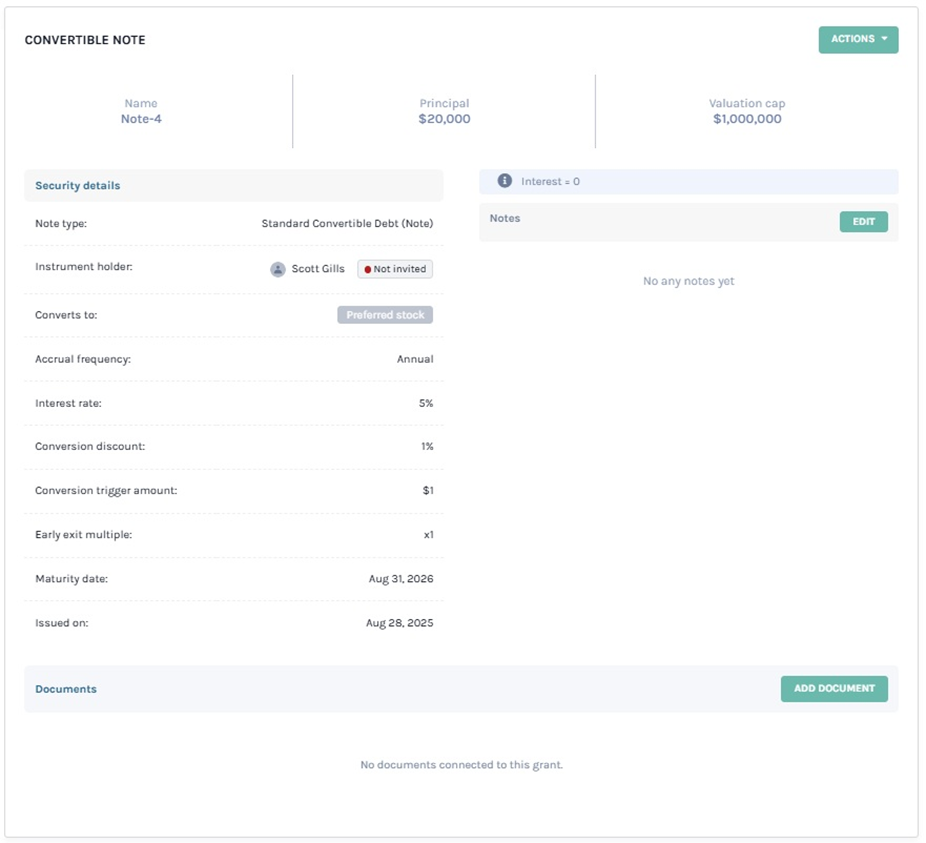Click the Add Document button

833,689
